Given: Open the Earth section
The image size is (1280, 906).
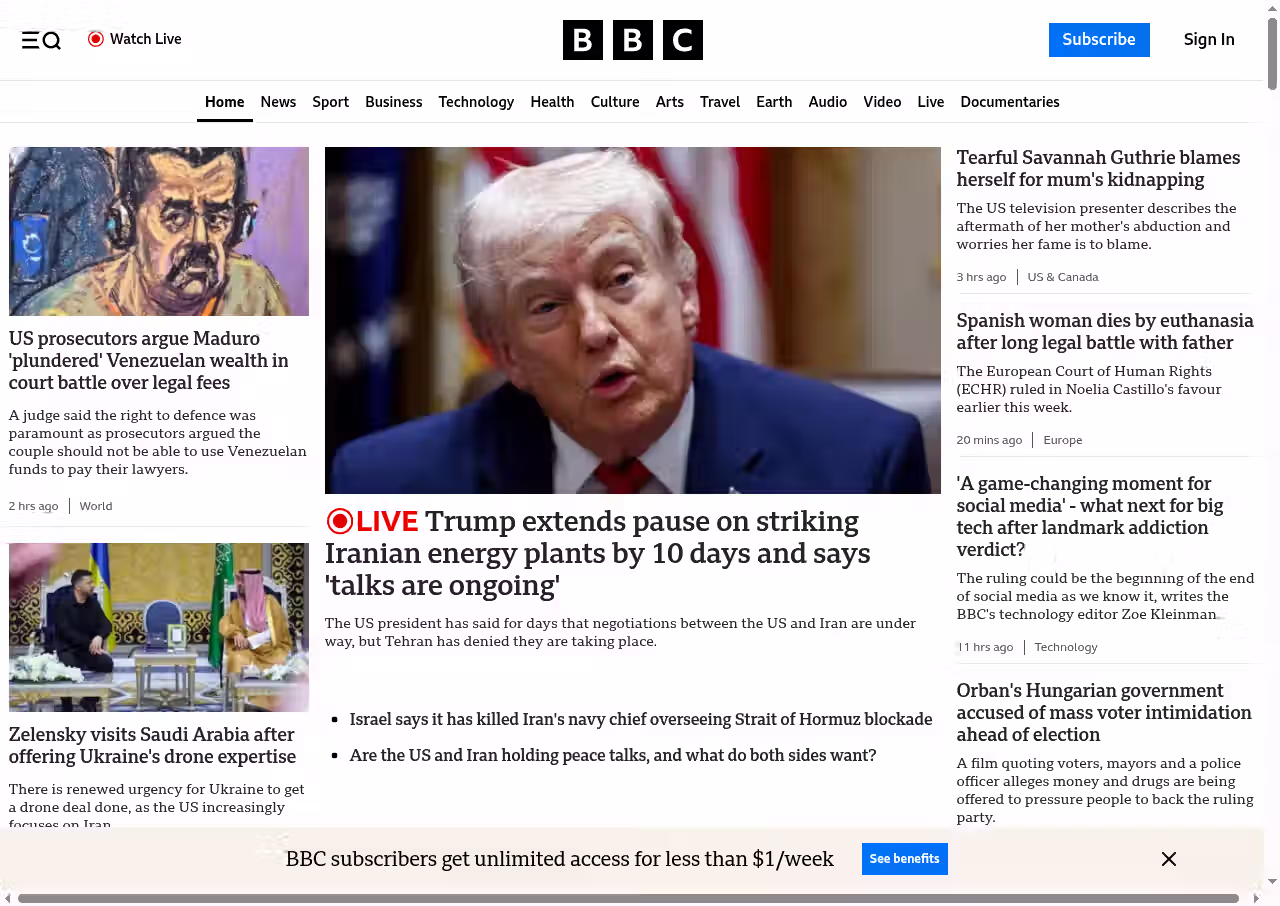Looking at the screenshot, I should pos(774,102).
